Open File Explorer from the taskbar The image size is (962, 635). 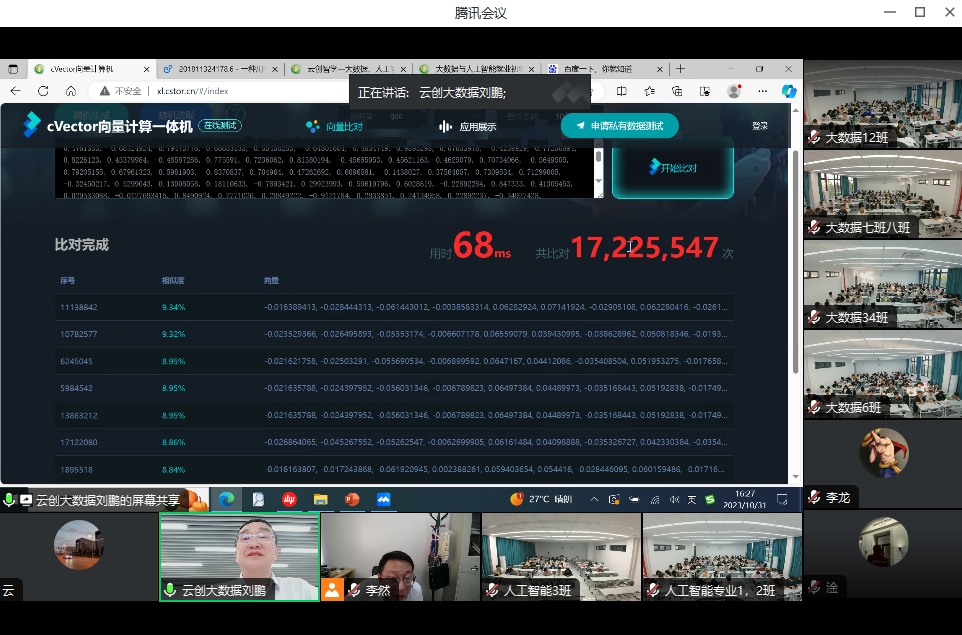click(x=320, y=499)
